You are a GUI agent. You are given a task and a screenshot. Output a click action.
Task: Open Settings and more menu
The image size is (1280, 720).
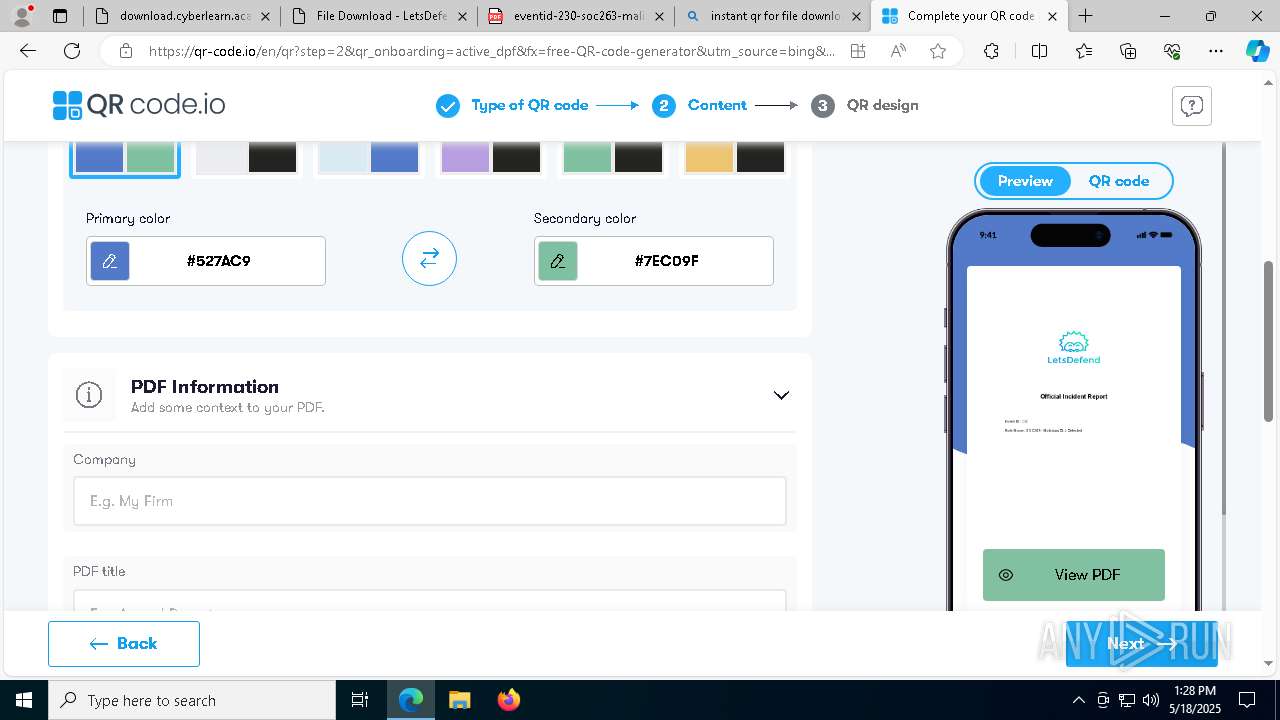(1216, 51)
